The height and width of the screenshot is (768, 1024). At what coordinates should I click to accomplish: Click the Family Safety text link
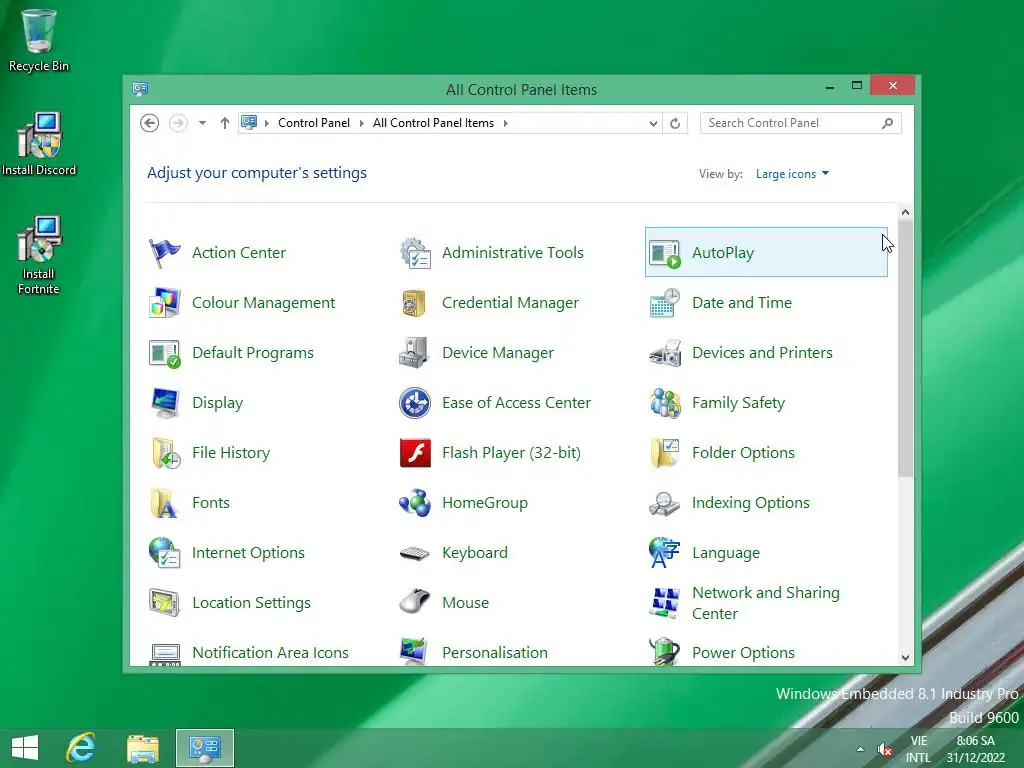tap(738, 403)
